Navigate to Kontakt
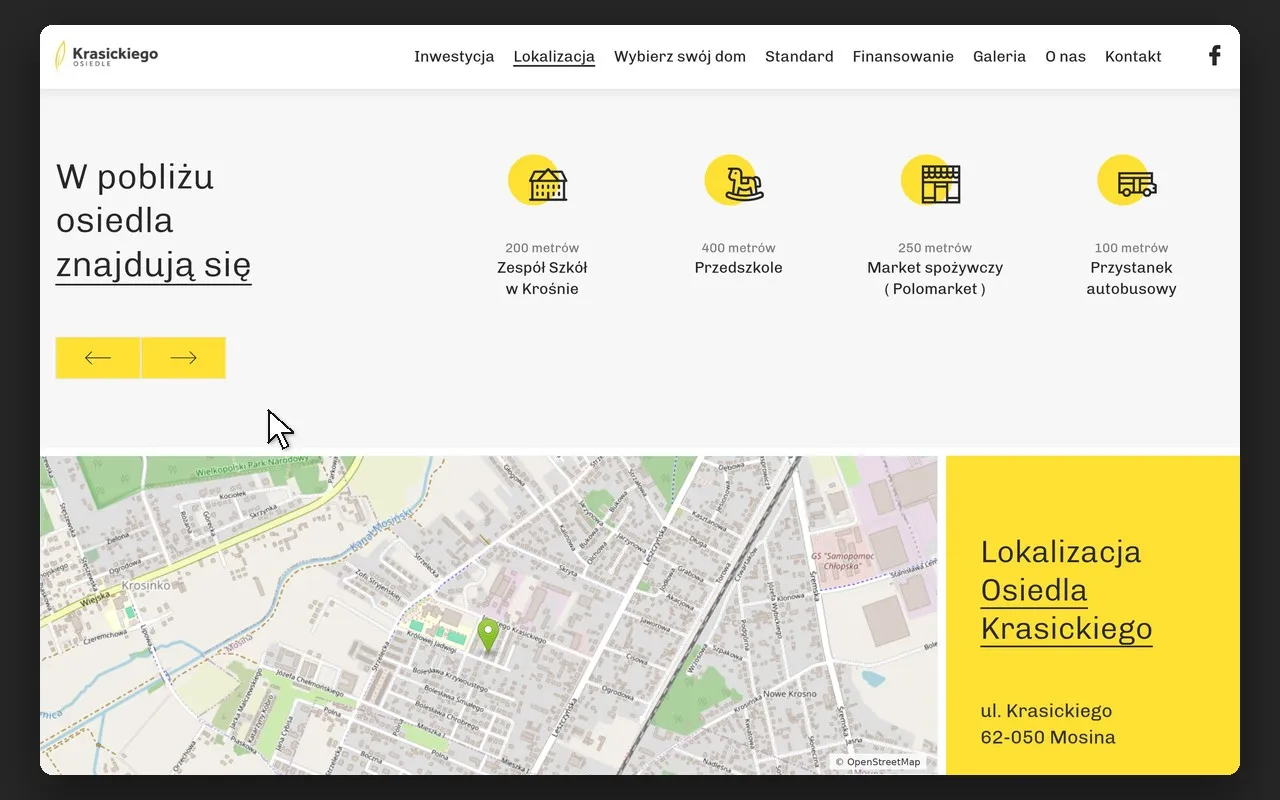The height and width of the screenshot is (800, 1280). (1133, 57)
